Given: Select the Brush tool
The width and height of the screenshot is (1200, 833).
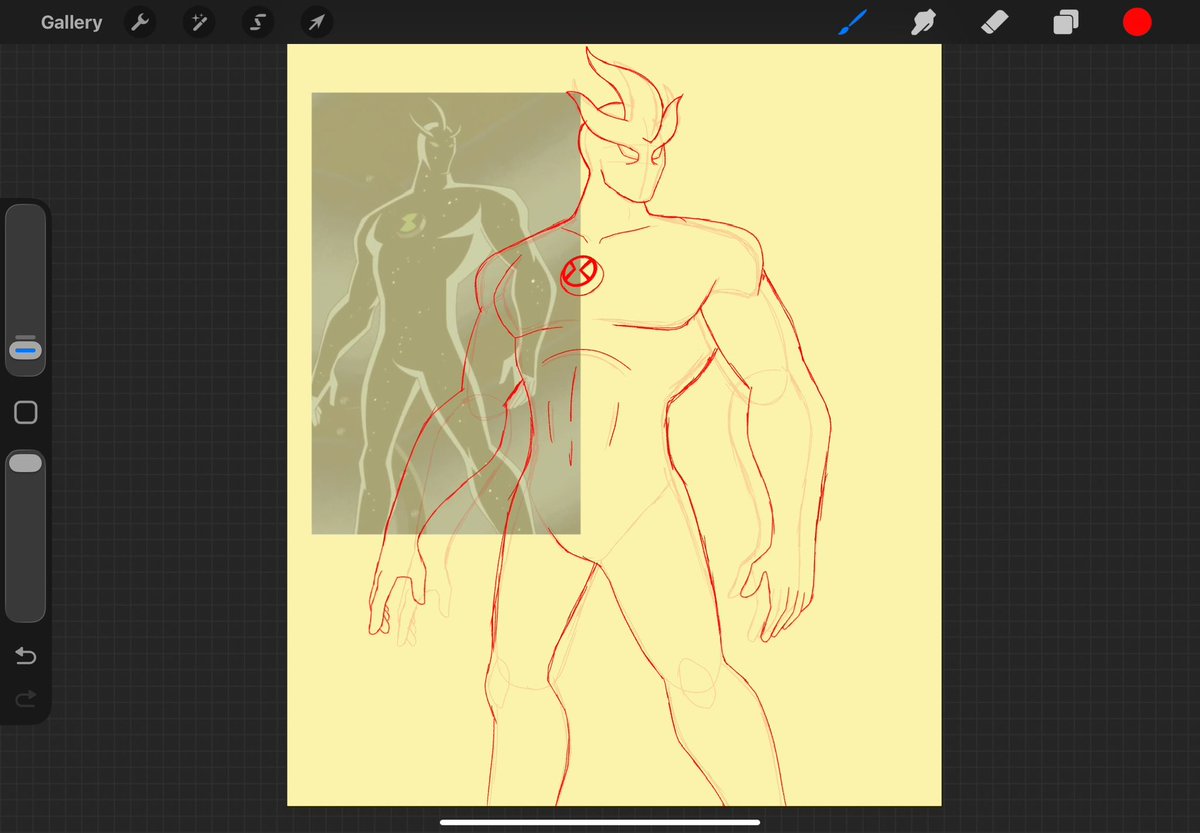Looking at the screenshot, I should [853, 22].
